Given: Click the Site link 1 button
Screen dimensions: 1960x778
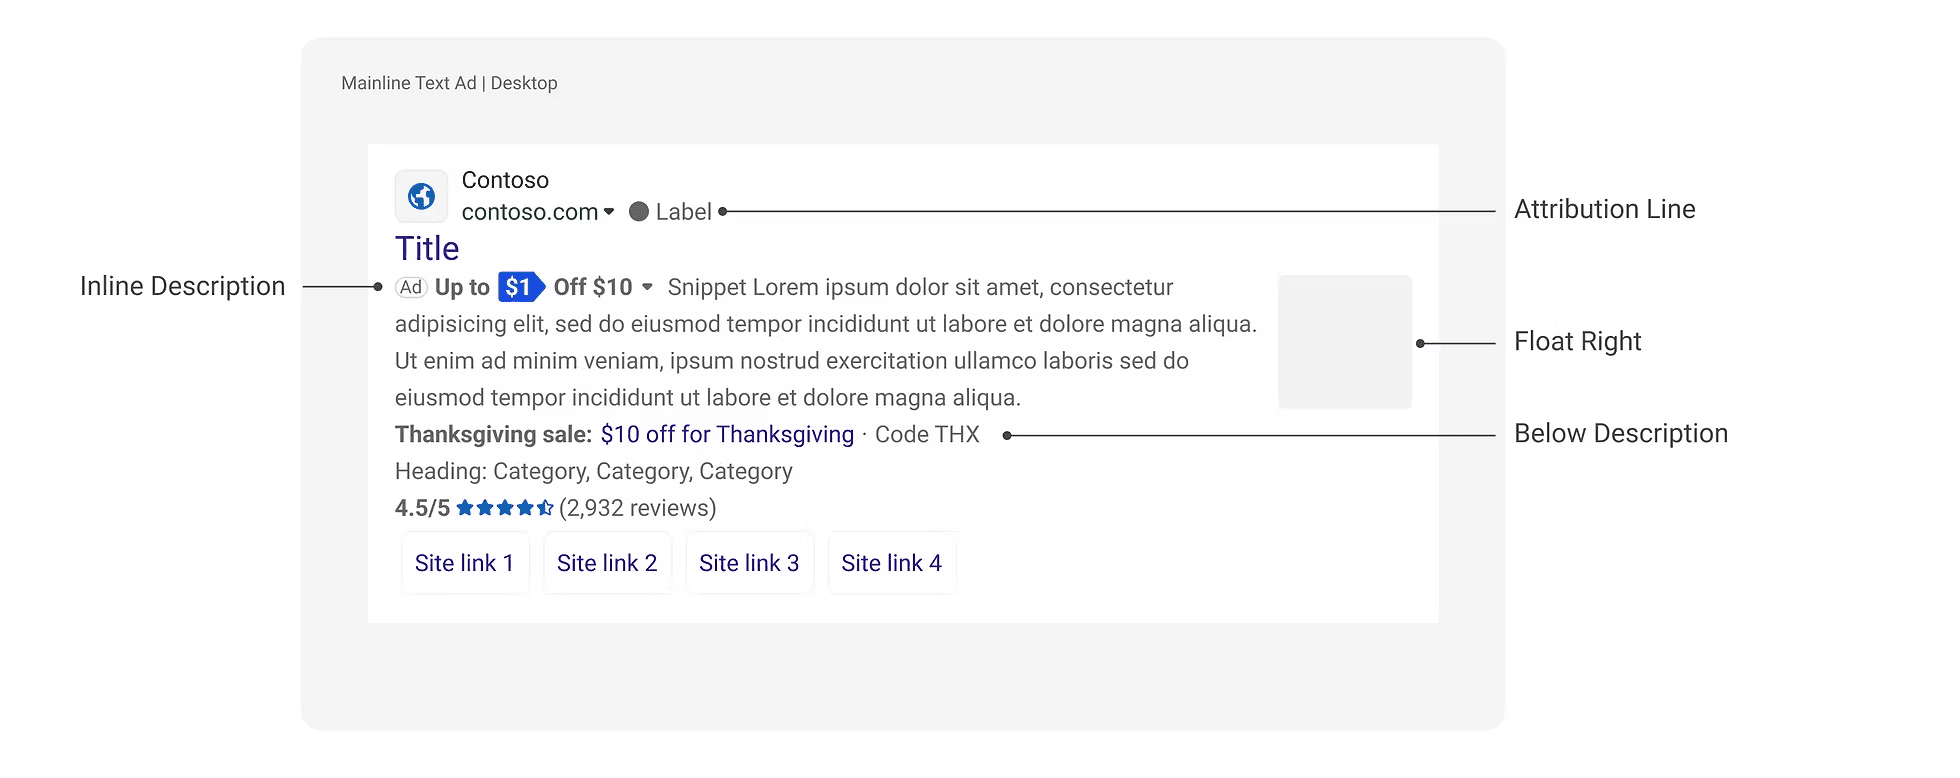Looking at the screenshot, I should [x=465, y=564].
